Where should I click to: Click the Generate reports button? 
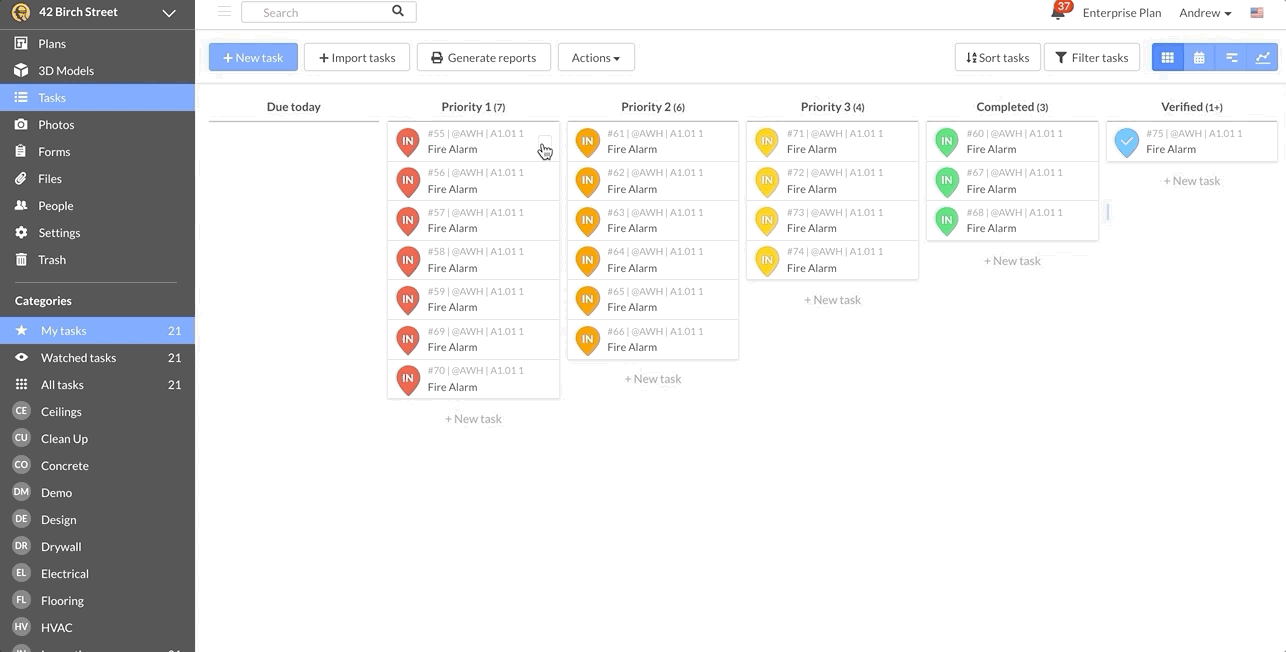tap(483, 57)
